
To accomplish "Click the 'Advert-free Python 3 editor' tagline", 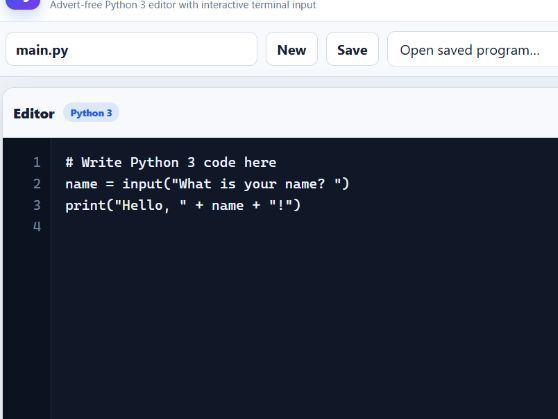I will pos(183,5).
